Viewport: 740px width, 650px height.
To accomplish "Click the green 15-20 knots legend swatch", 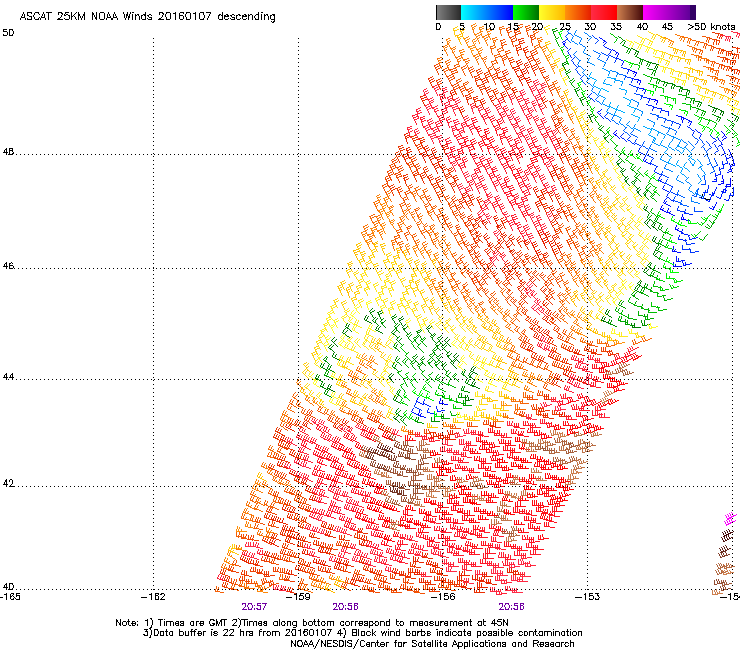I will (526, 12).
